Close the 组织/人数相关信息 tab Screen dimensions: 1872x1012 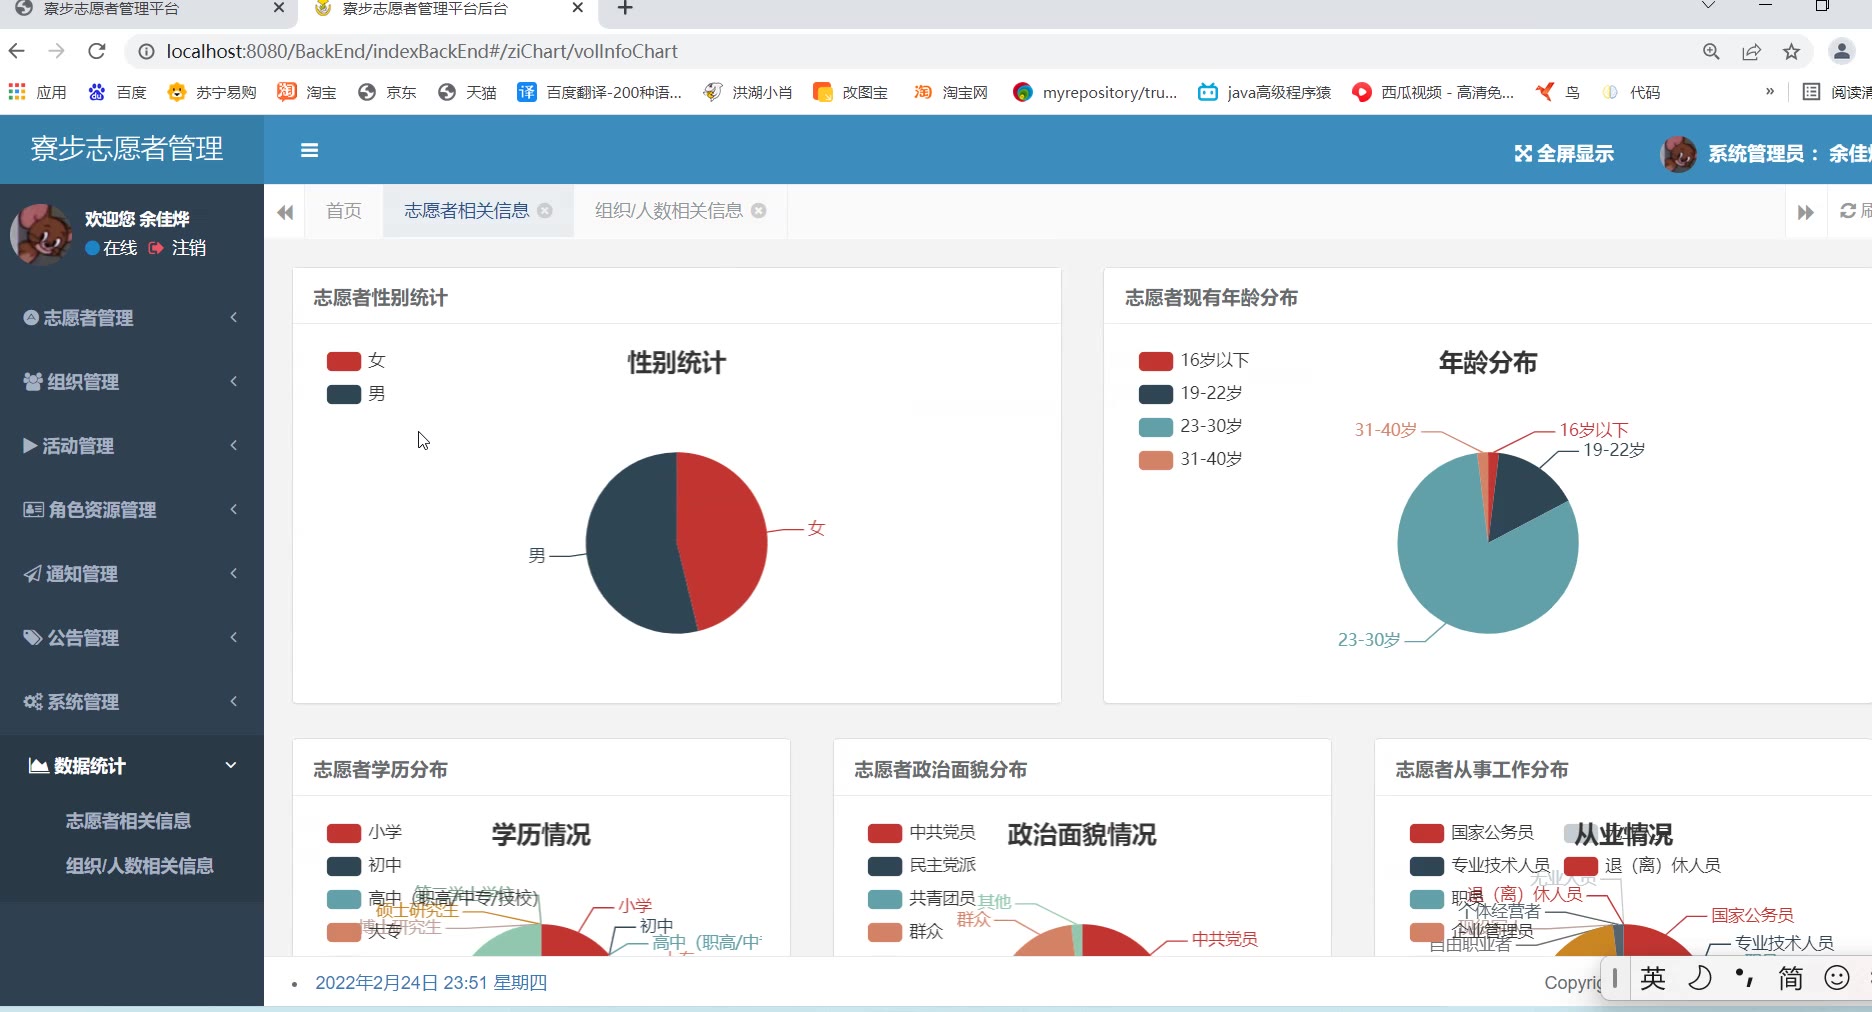[x=759, y=211]
